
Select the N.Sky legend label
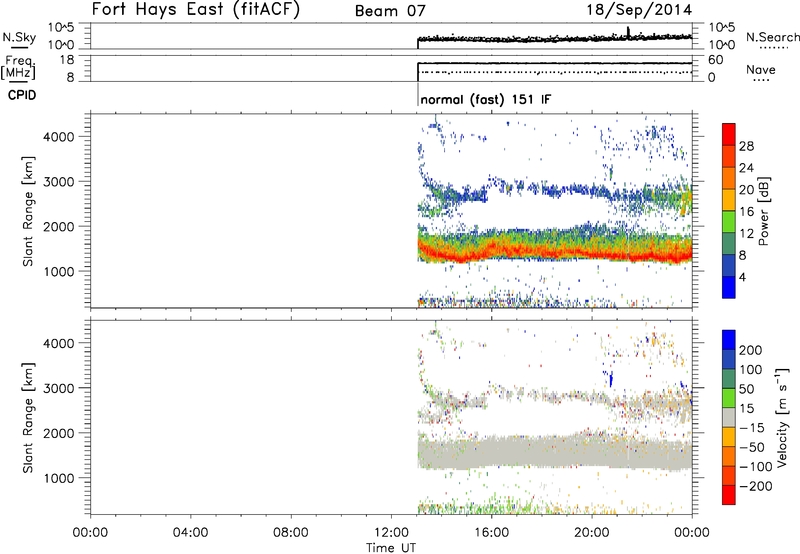(19, 37)
